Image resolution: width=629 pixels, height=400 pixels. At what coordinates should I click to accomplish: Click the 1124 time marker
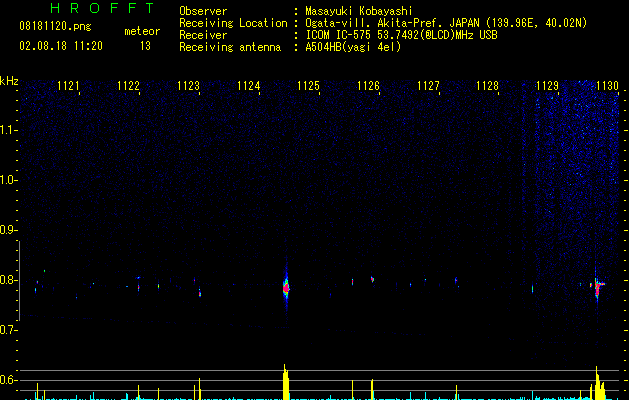click(x=248, y=86)
